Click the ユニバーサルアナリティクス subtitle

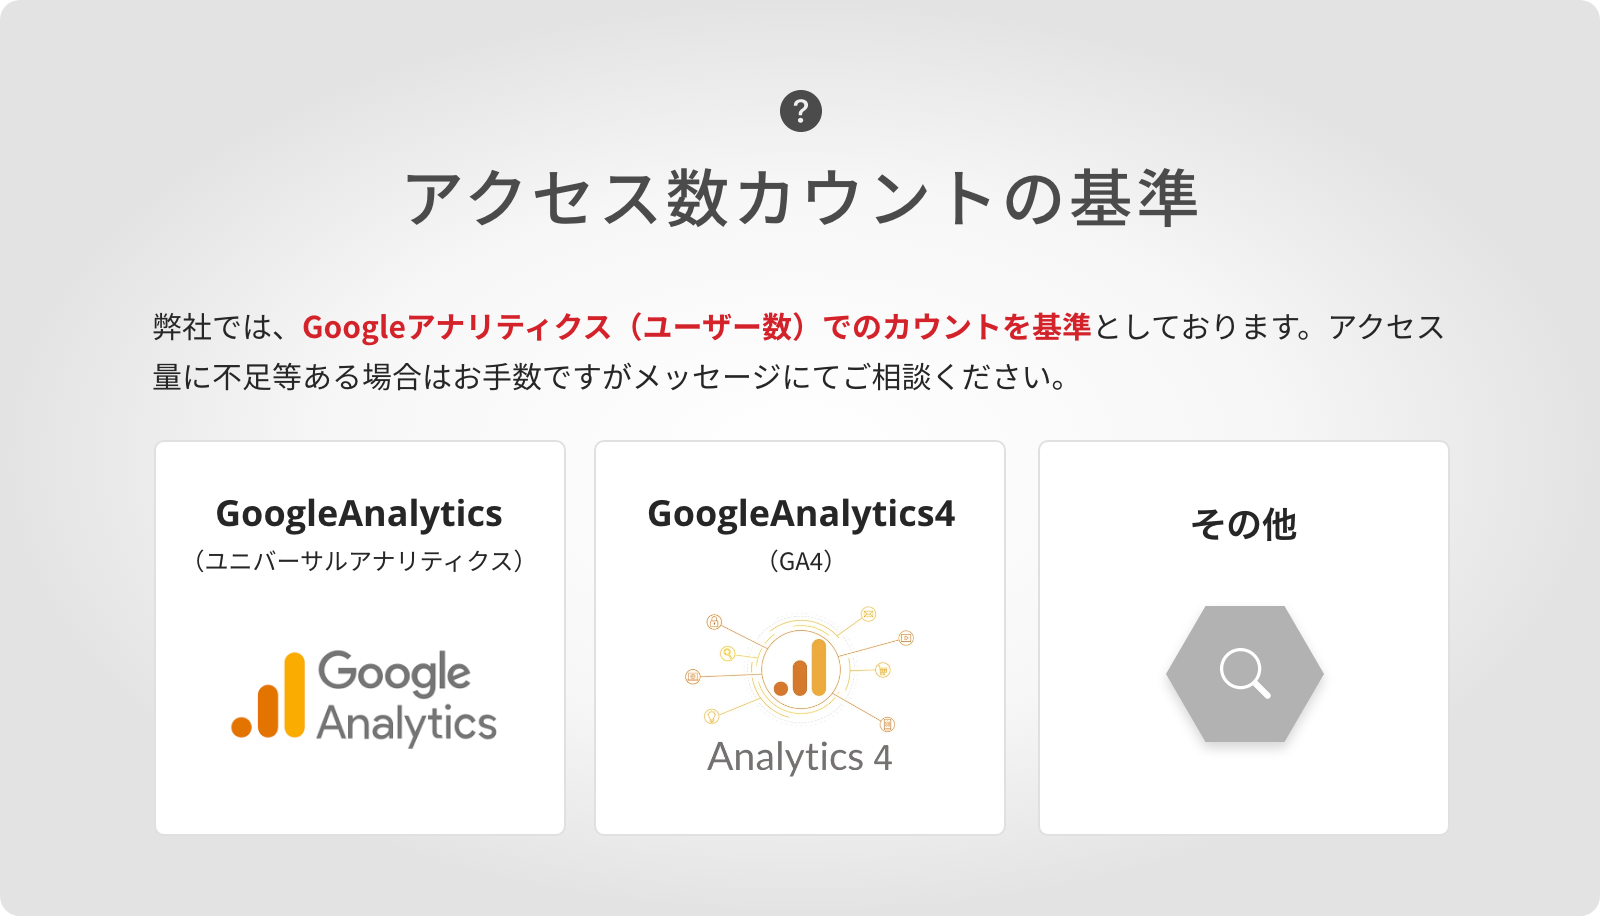tap(359, 561)
